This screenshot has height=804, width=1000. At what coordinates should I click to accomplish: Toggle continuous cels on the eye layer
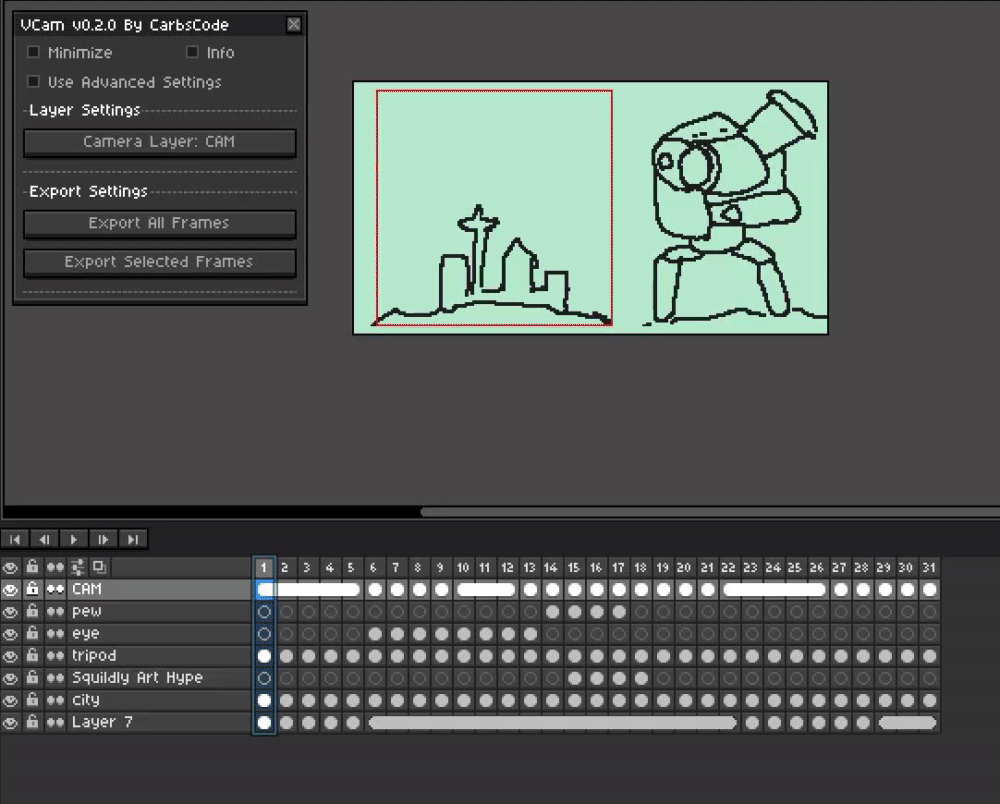tap(55, 634)
